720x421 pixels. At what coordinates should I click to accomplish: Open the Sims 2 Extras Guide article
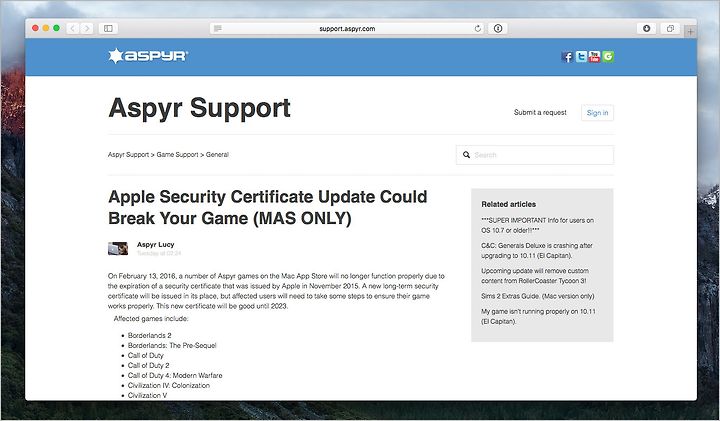point(537,296)
